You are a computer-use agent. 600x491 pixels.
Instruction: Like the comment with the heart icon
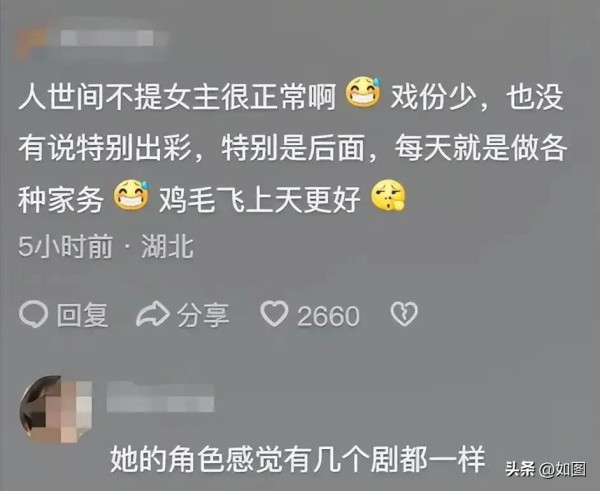274,314
